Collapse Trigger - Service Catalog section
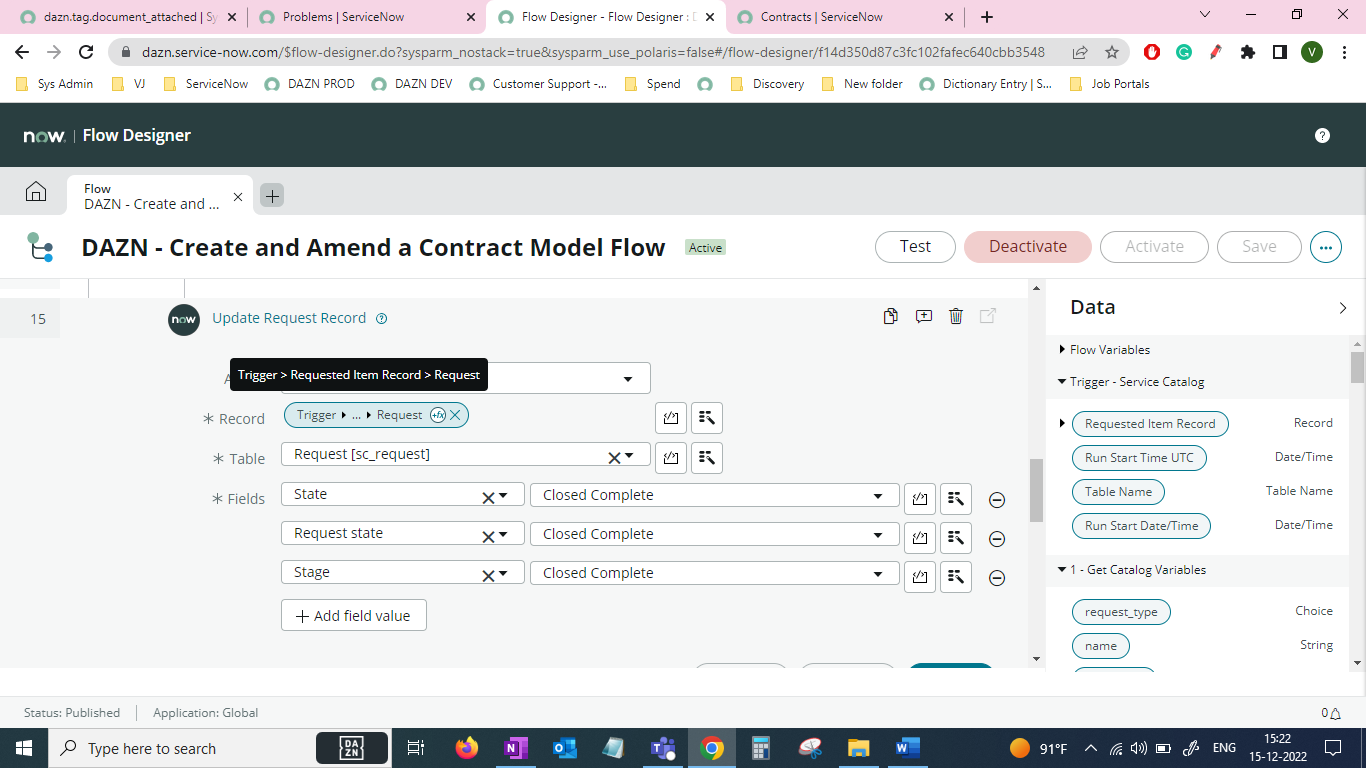Viewport: 1366px width, 768px height. (x=1062, y=382)
